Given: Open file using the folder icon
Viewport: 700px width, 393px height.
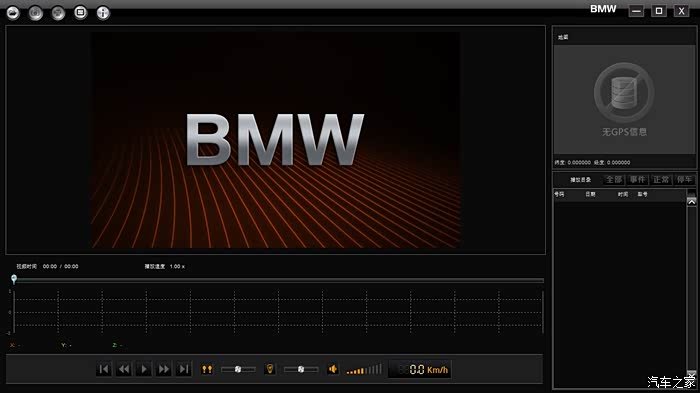Looking at the screenshot, I should pos(13,13).
